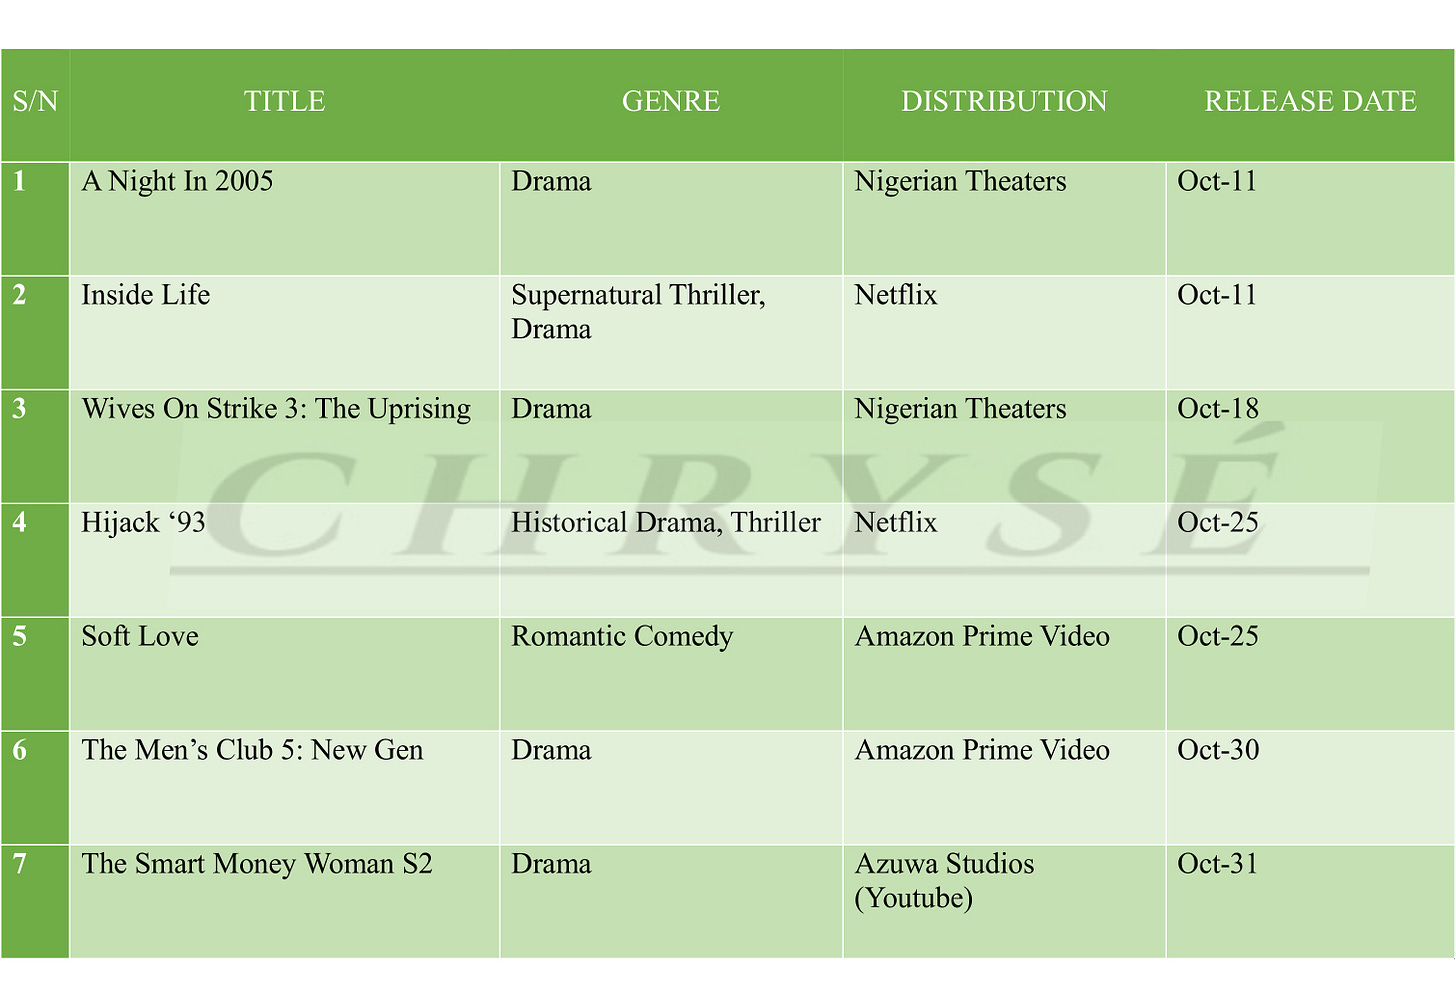This screenshot has height=989, width=1456.
Task: Click genre 'Supernatural Thriller, Drama'
Action: pos(638,312)
